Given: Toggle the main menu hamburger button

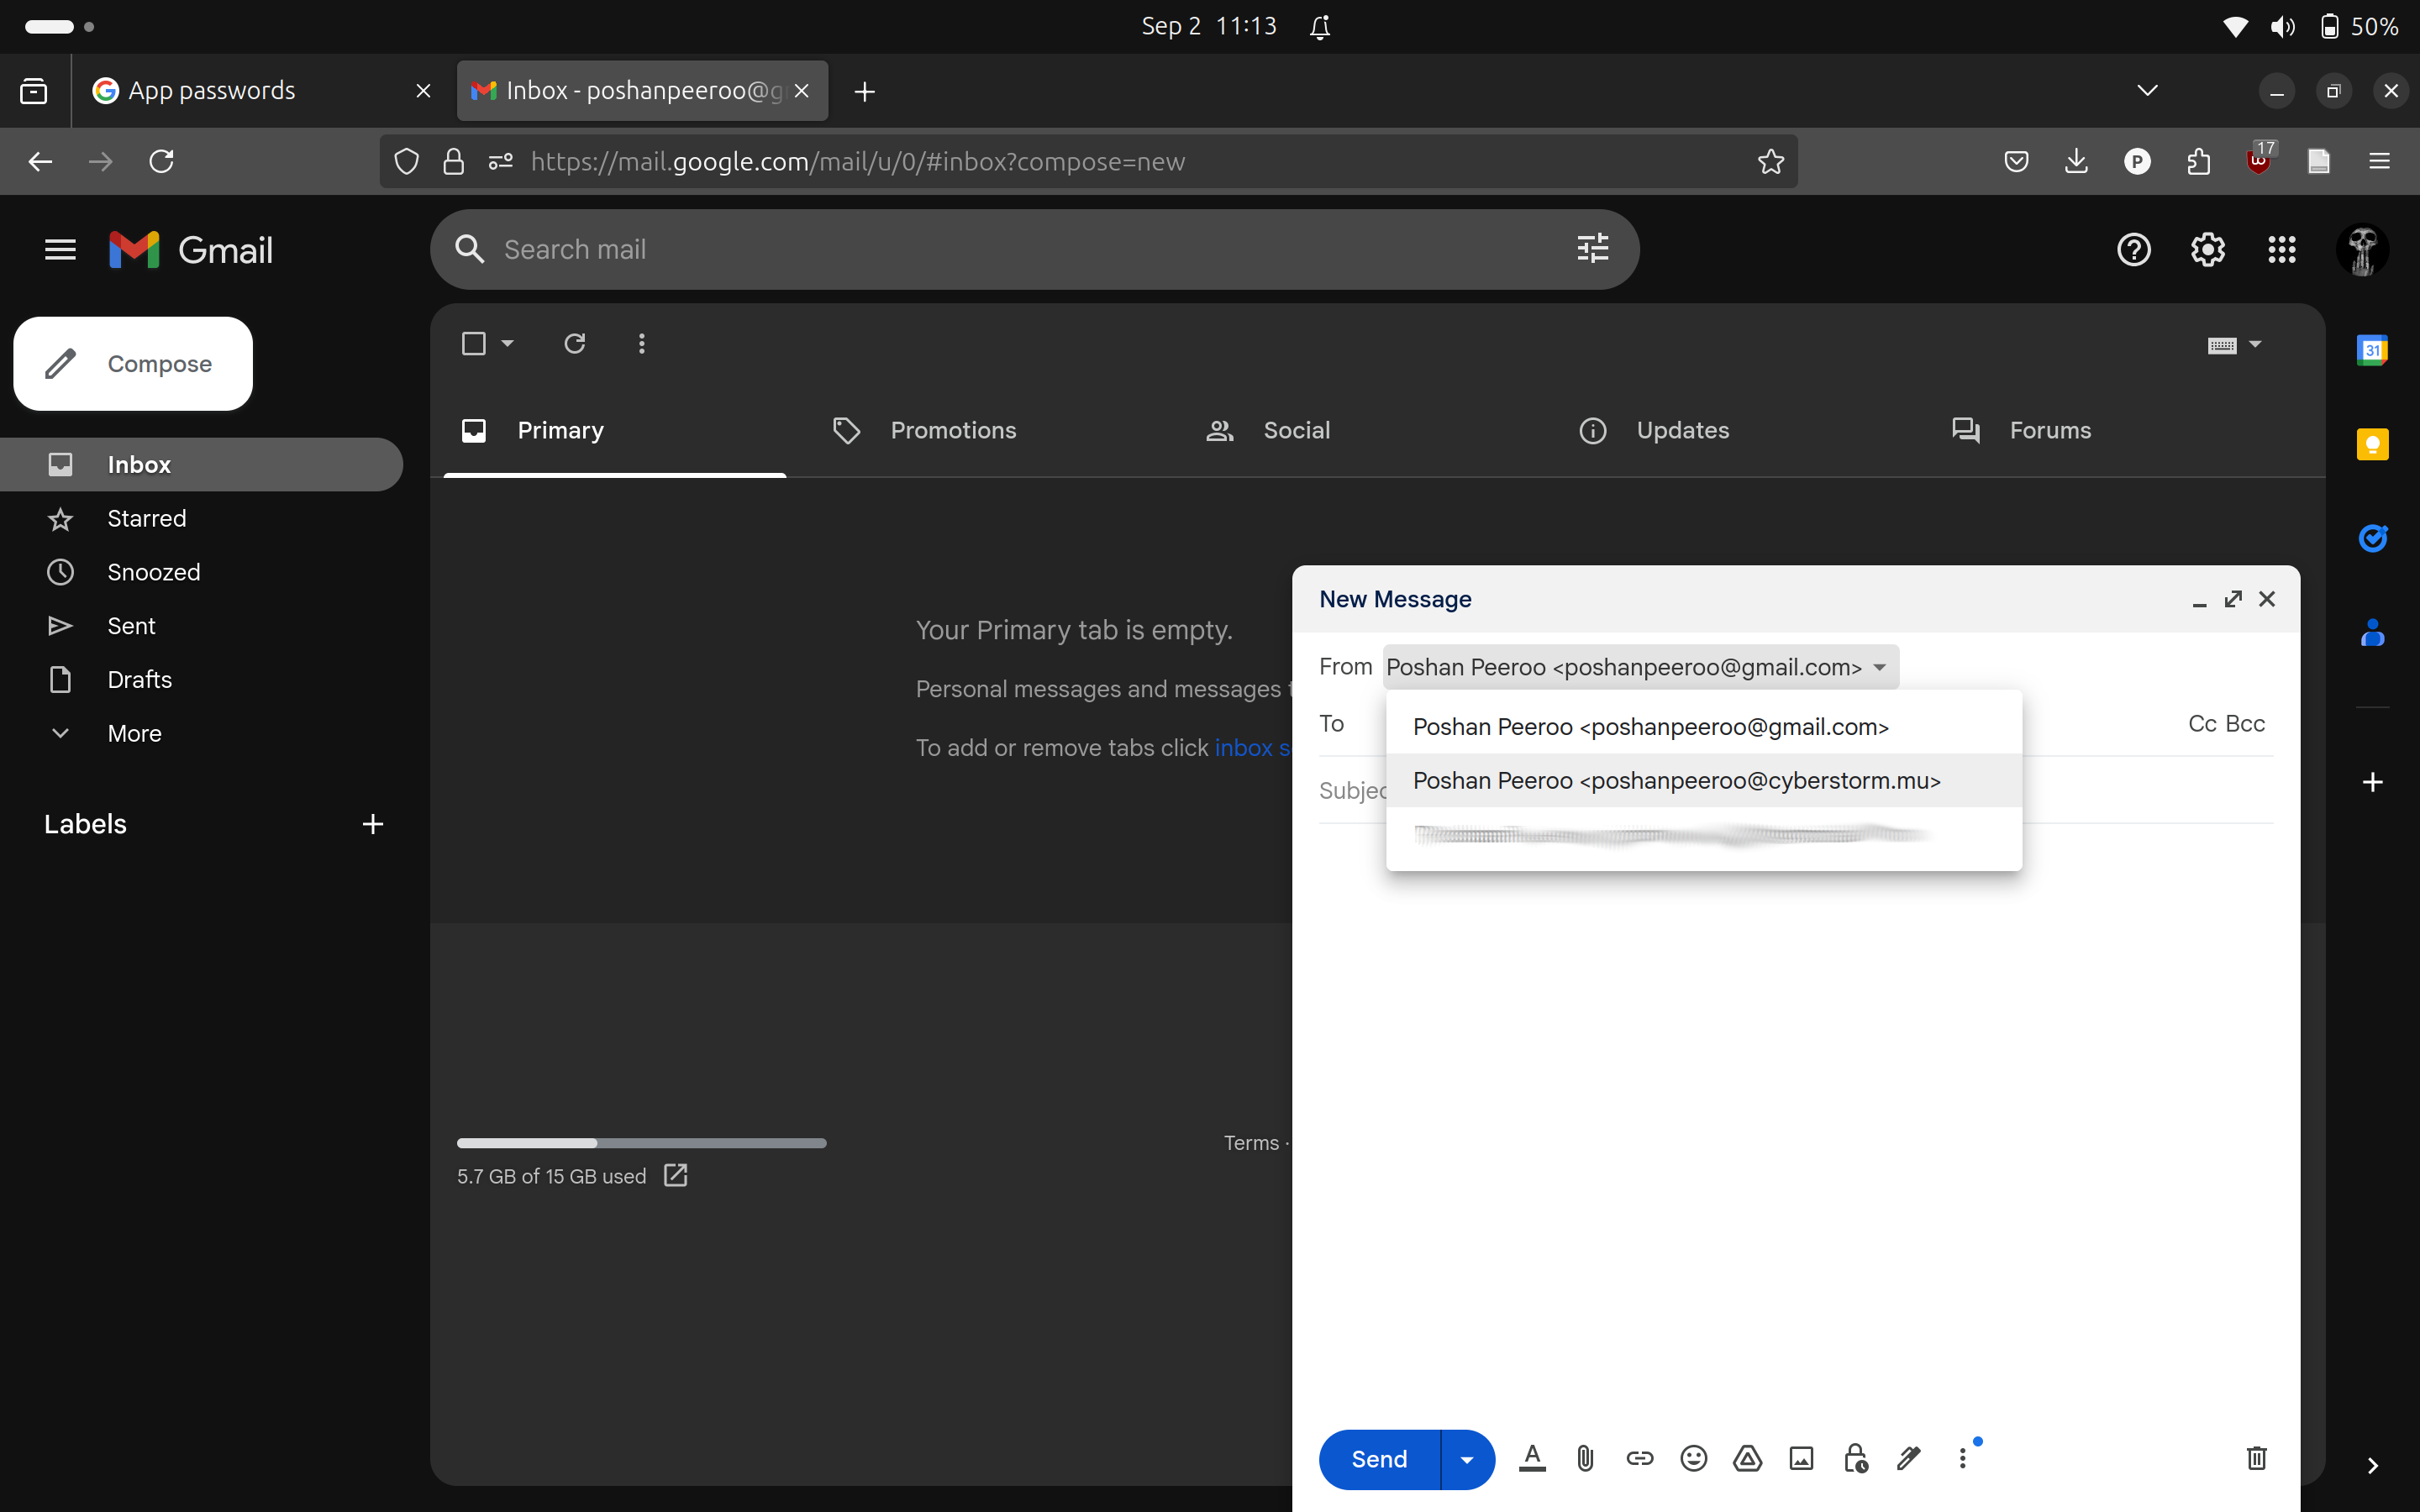Looking at the screenshot, I should coord(60,249).
